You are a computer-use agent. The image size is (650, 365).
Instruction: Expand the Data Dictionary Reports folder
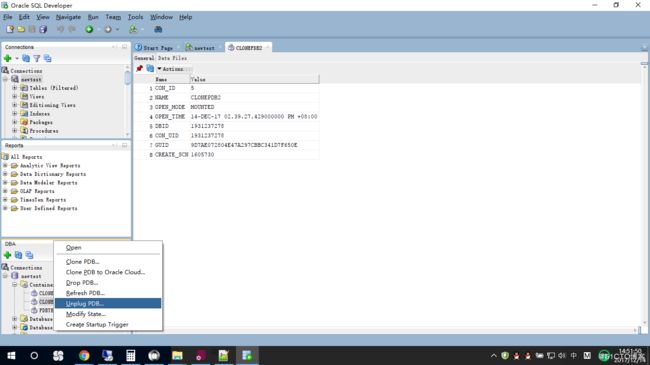pos(5,174)
